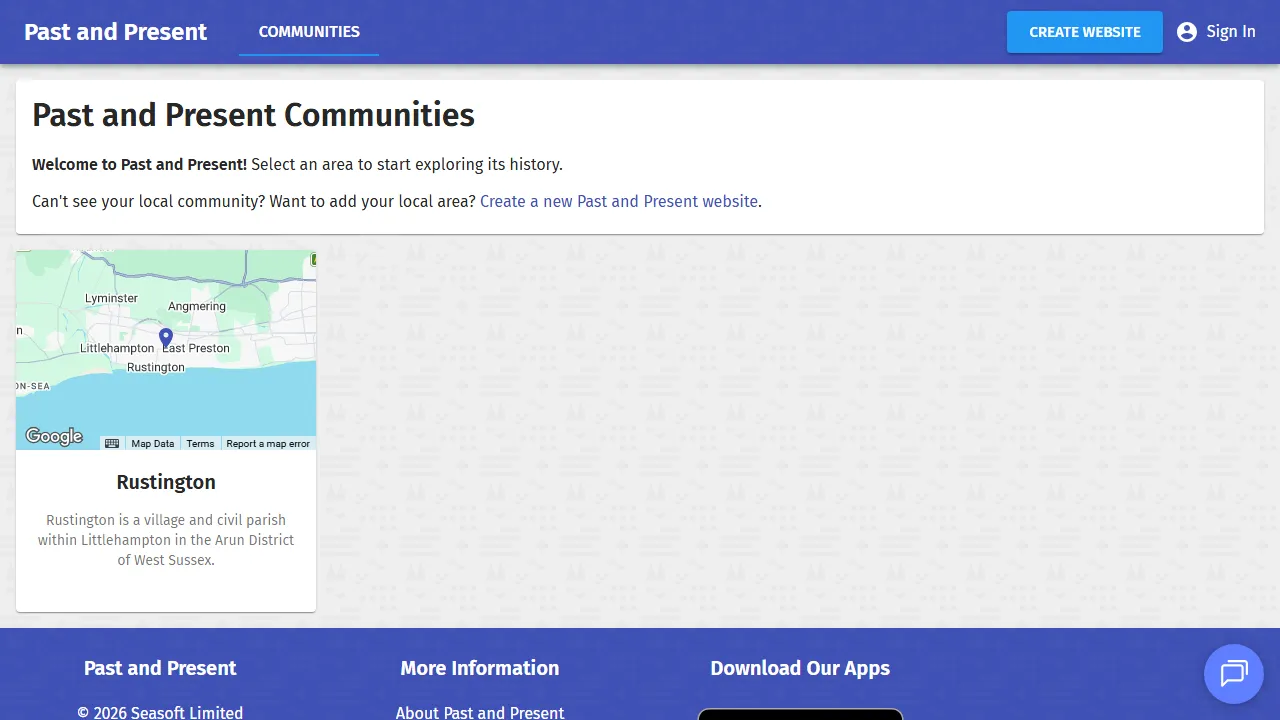
Task: Click Report a map error
Action: tap(268, 443)
